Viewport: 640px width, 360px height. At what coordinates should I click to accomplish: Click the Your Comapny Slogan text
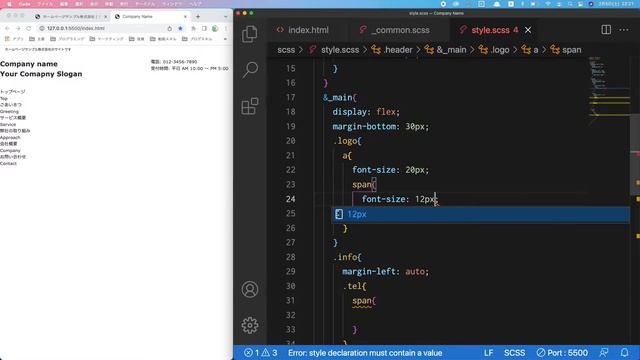point(41,74)
